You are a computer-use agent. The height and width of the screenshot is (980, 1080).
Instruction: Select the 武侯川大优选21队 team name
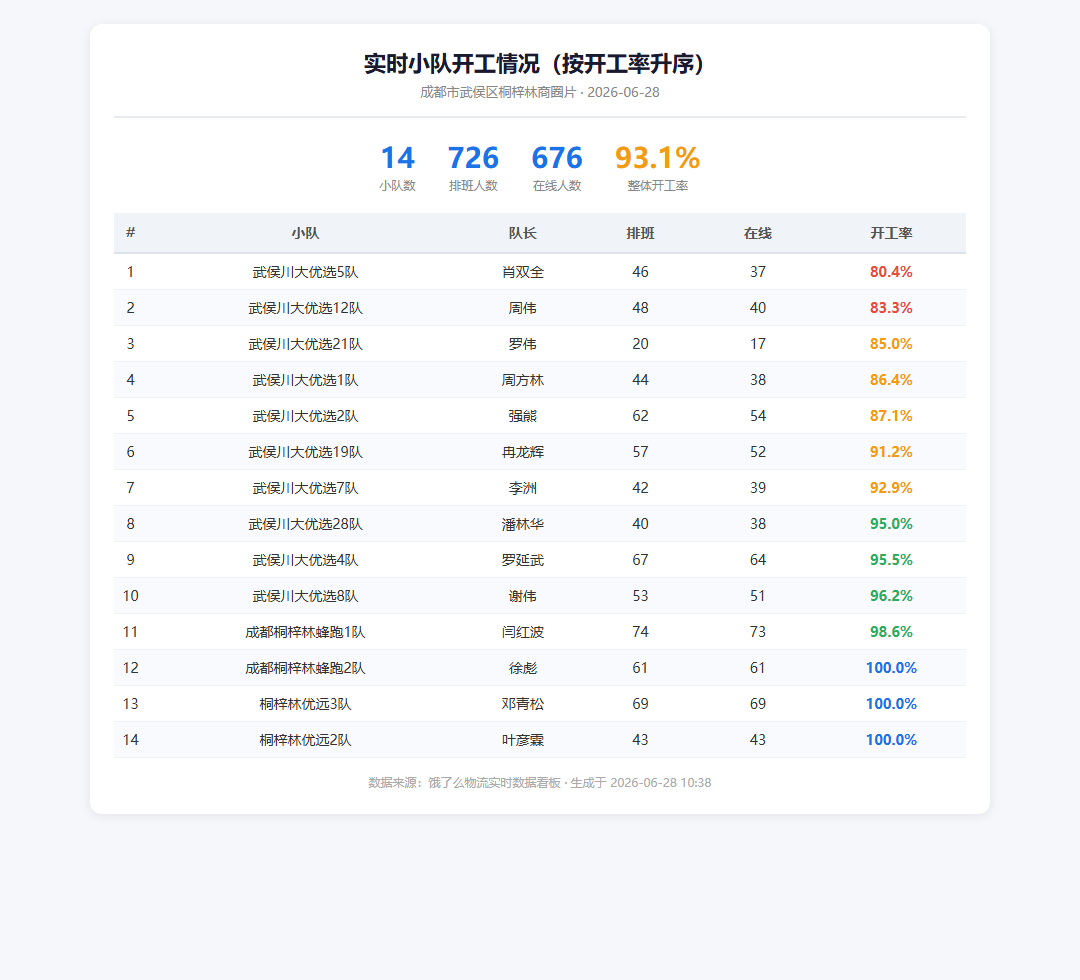tap(305, 344)
